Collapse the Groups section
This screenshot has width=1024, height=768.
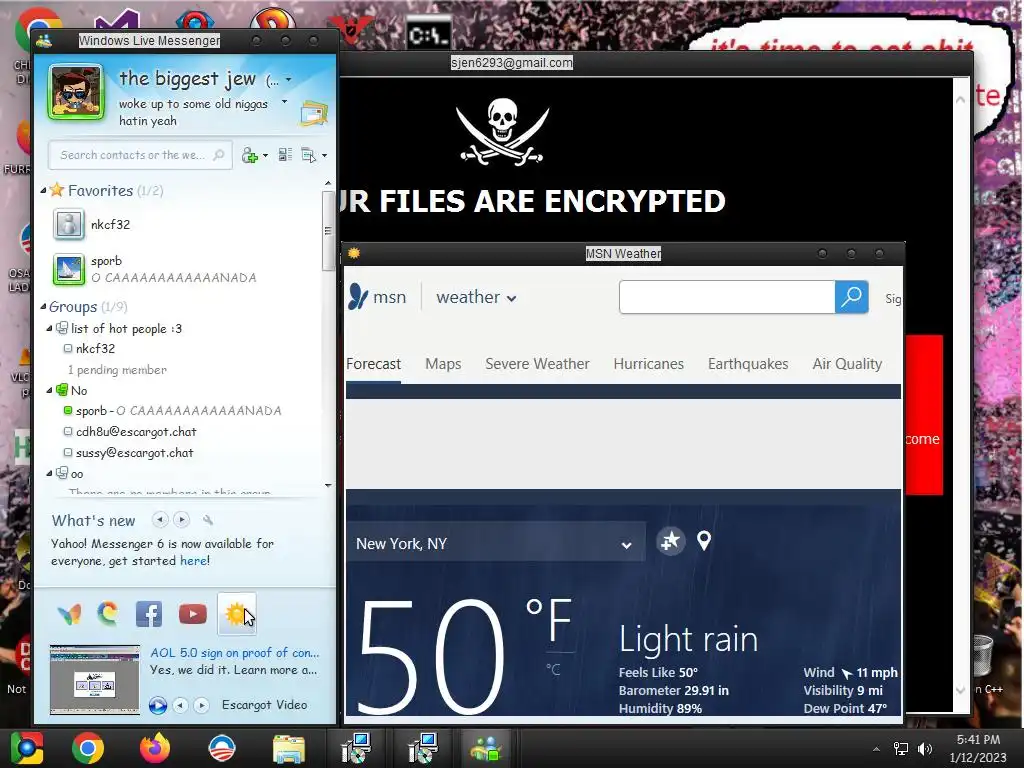coord(43,306)
